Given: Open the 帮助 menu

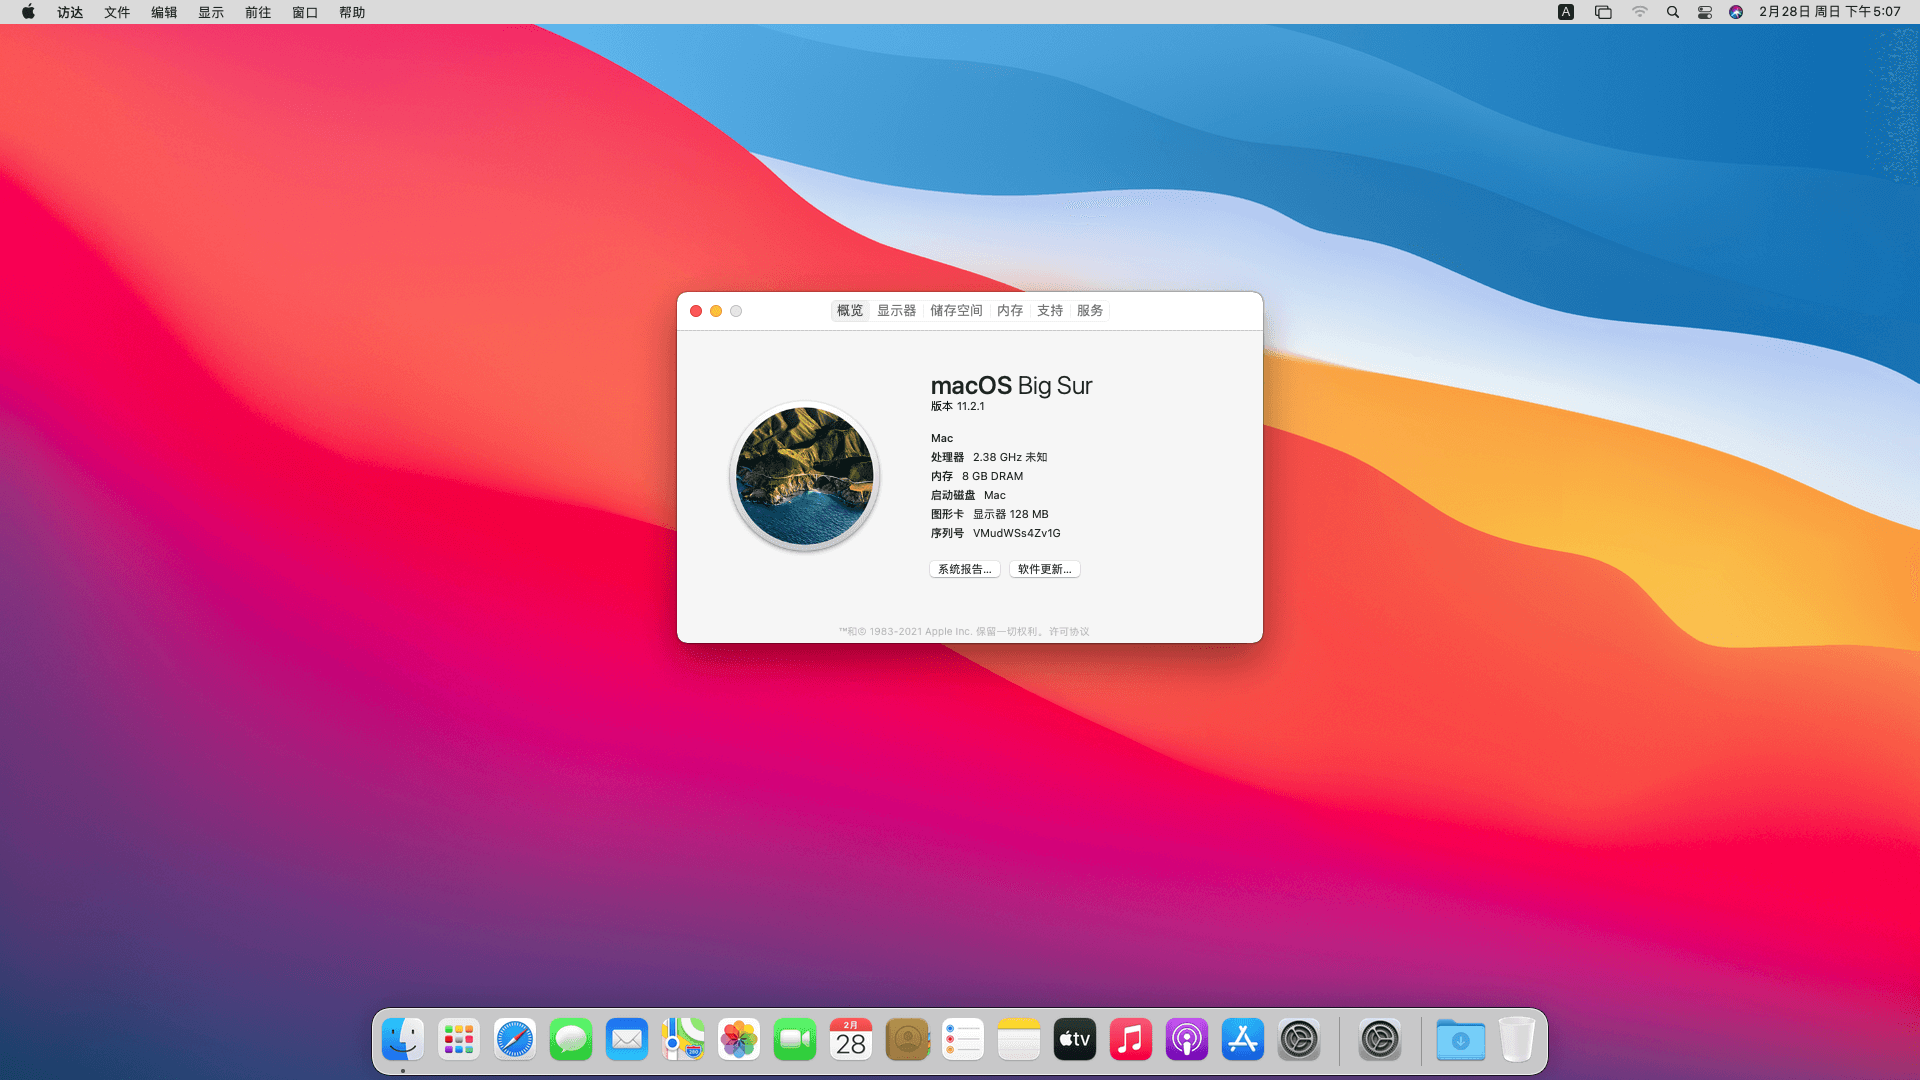Looking at the screenshot, I should pos(352,12).
